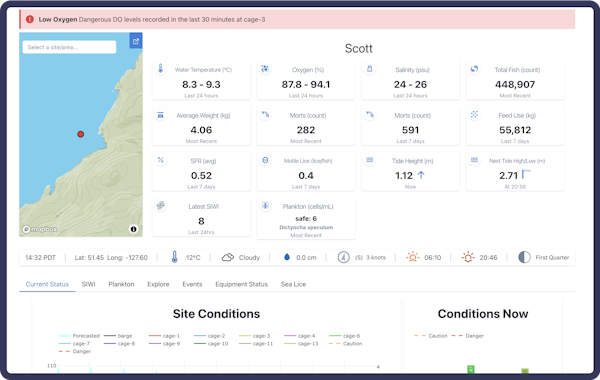The height and width of the screenshot is (380, 600).
Task: Click the Average Weight scale icon
Action: point(161,114)
